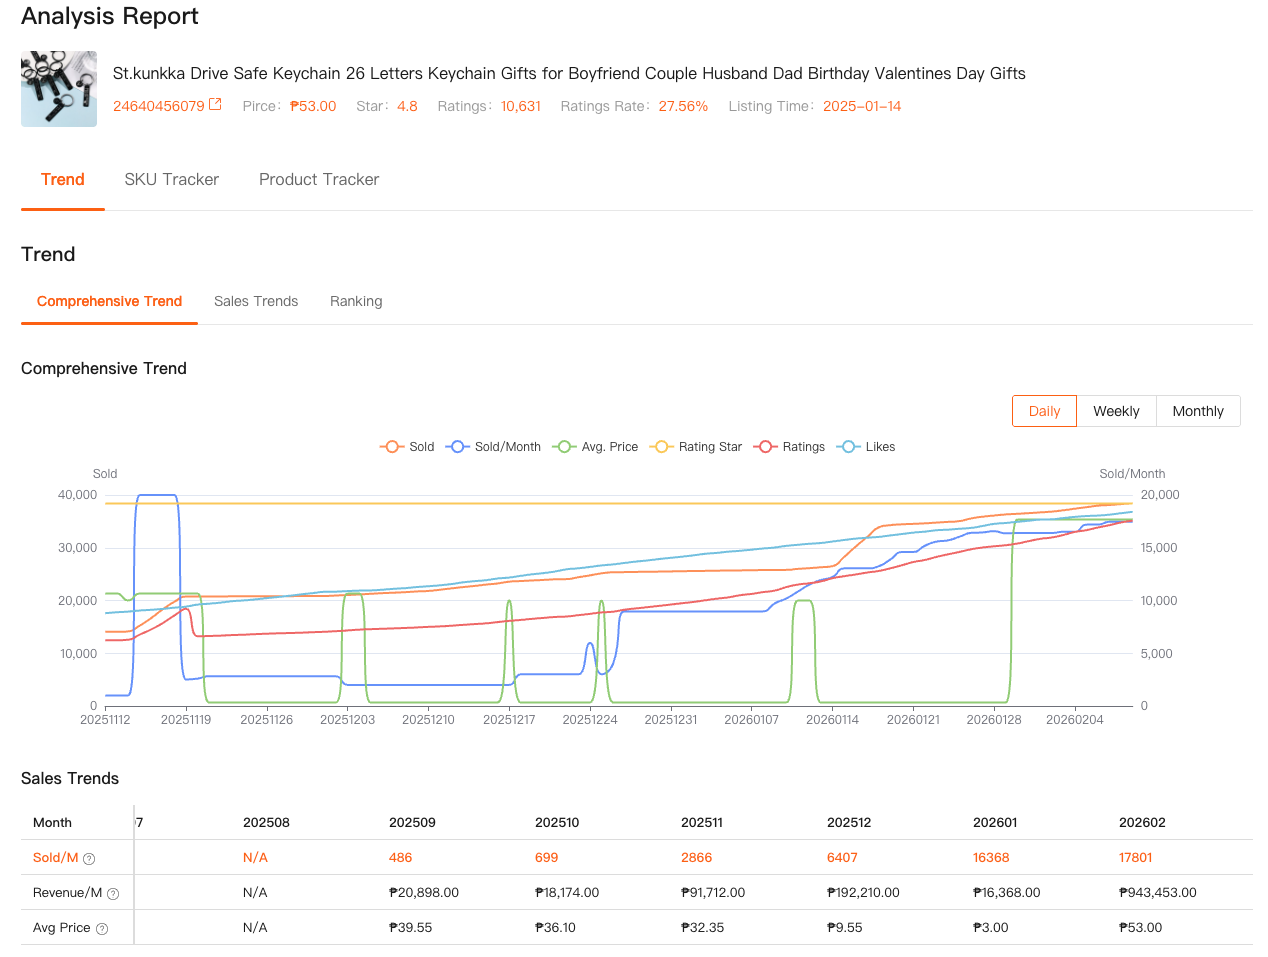Click product ID 24640456079 link

point(158,106)
